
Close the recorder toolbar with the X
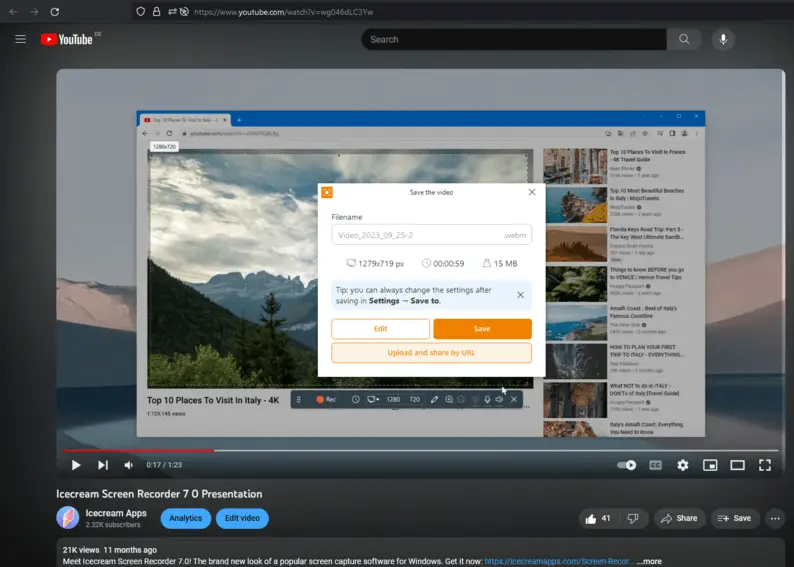(513, 399)
